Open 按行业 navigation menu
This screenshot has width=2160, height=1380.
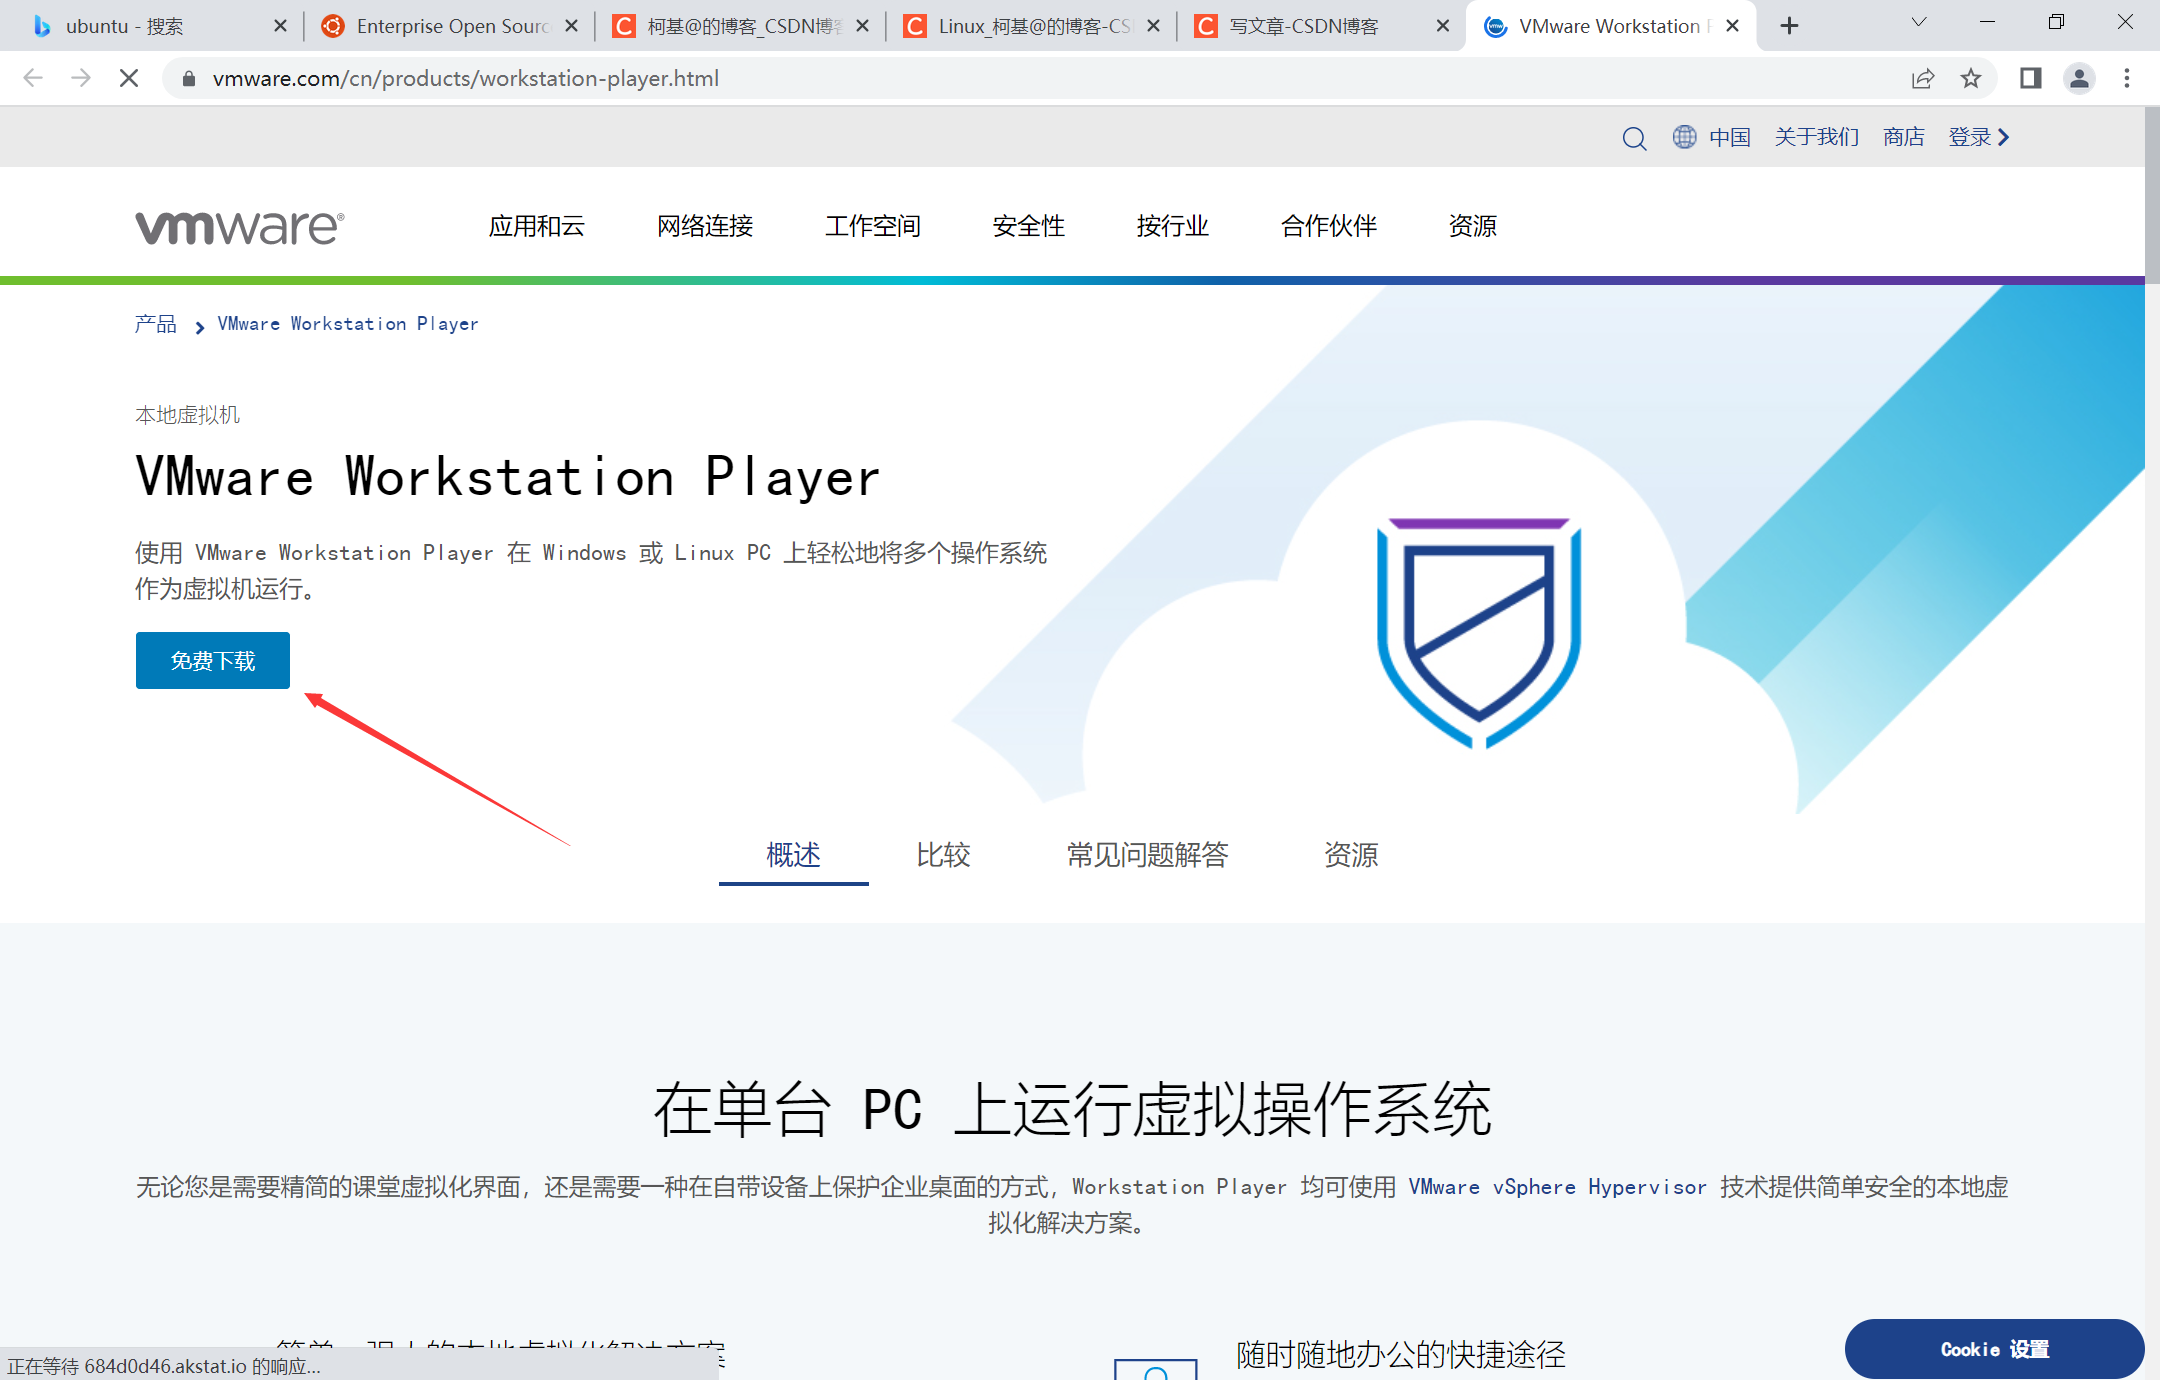click(x=1173, y=226)
